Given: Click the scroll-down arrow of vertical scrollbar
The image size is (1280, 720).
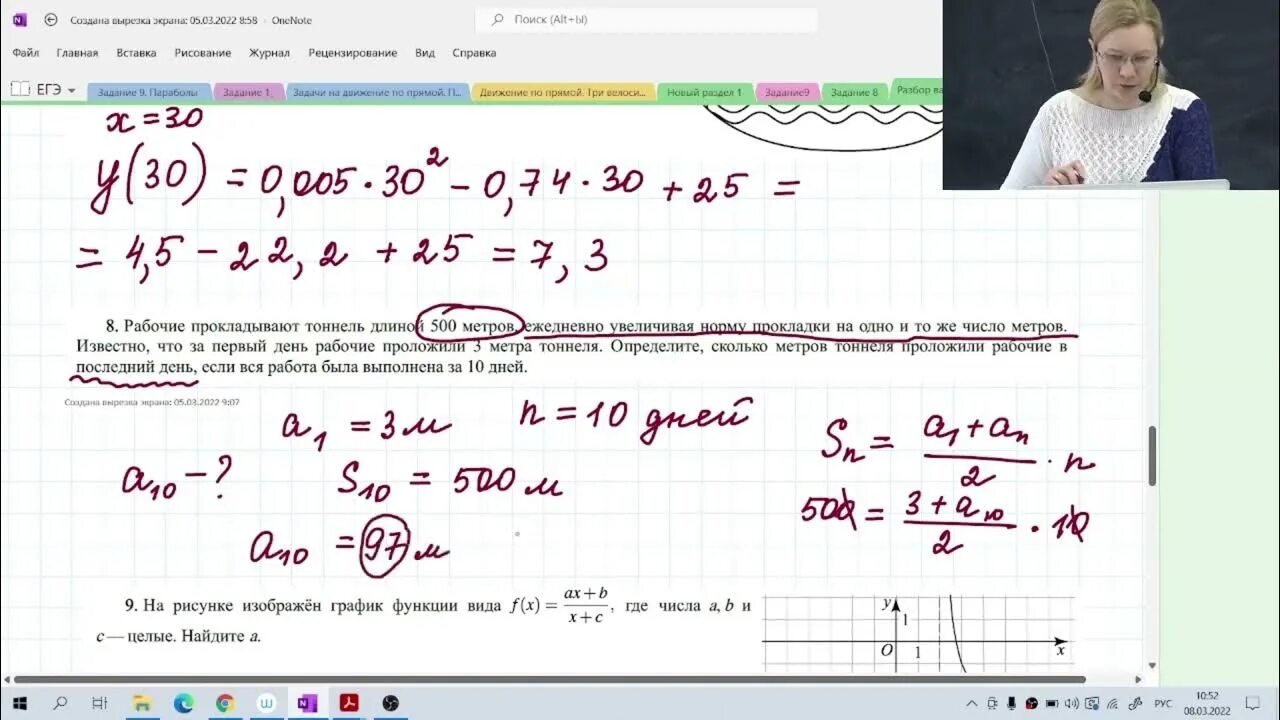Looking at the screenshot, I should point(1153,665).
